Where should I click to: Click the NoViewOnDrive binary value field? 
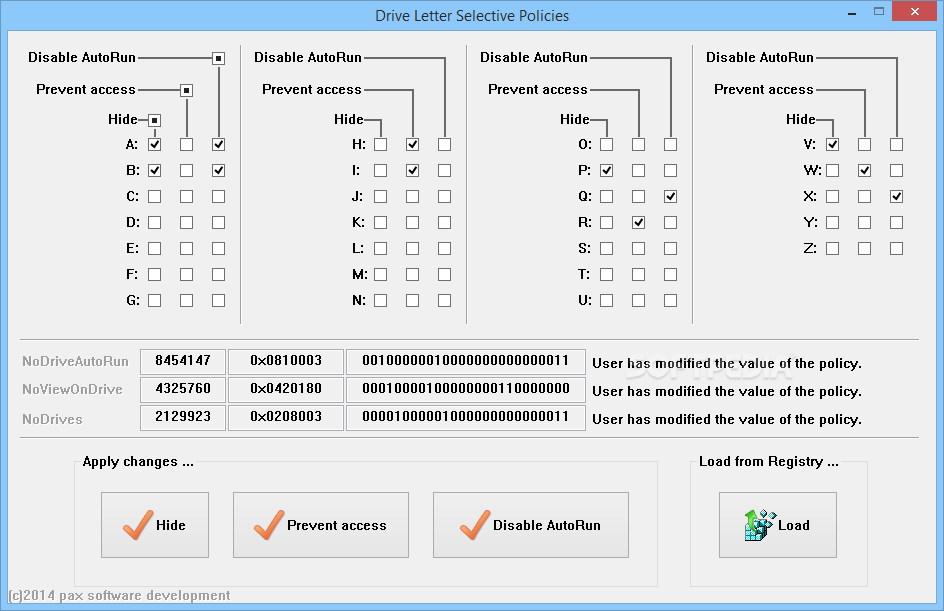point(466,389)
